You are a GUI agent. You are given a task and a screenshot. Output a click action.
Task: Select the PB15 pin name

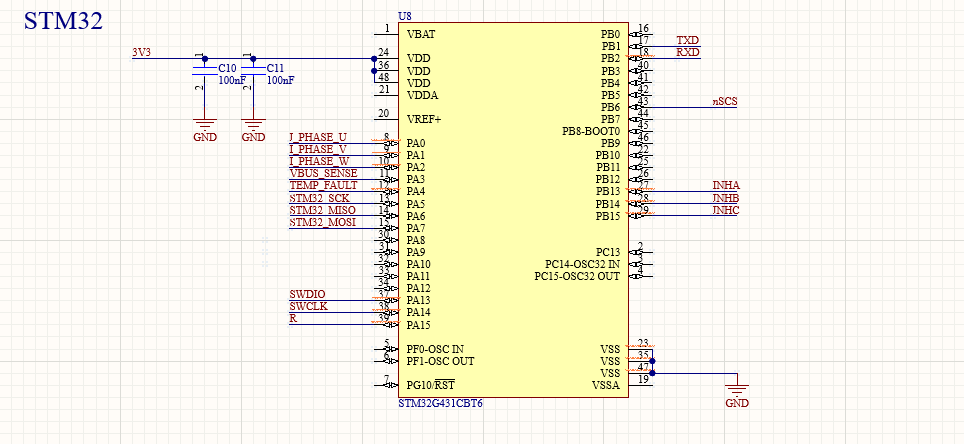tap(608, 216)
